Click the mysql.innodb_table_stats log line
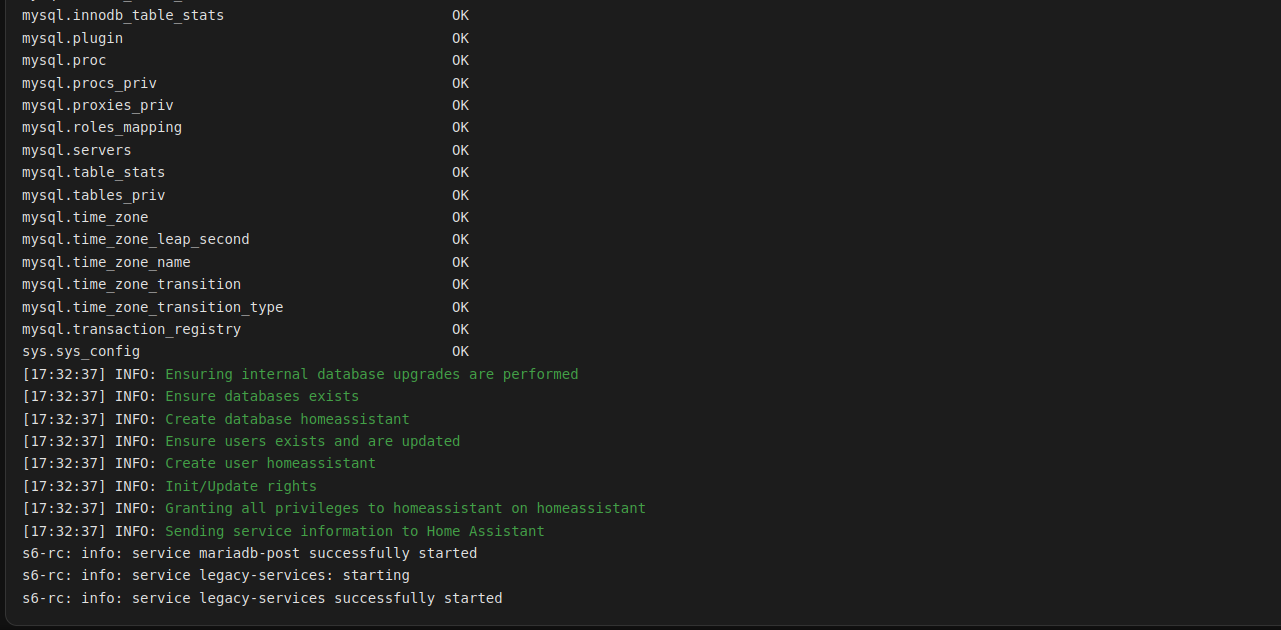This screenshot has width=1281, height=630. (123, 16)
